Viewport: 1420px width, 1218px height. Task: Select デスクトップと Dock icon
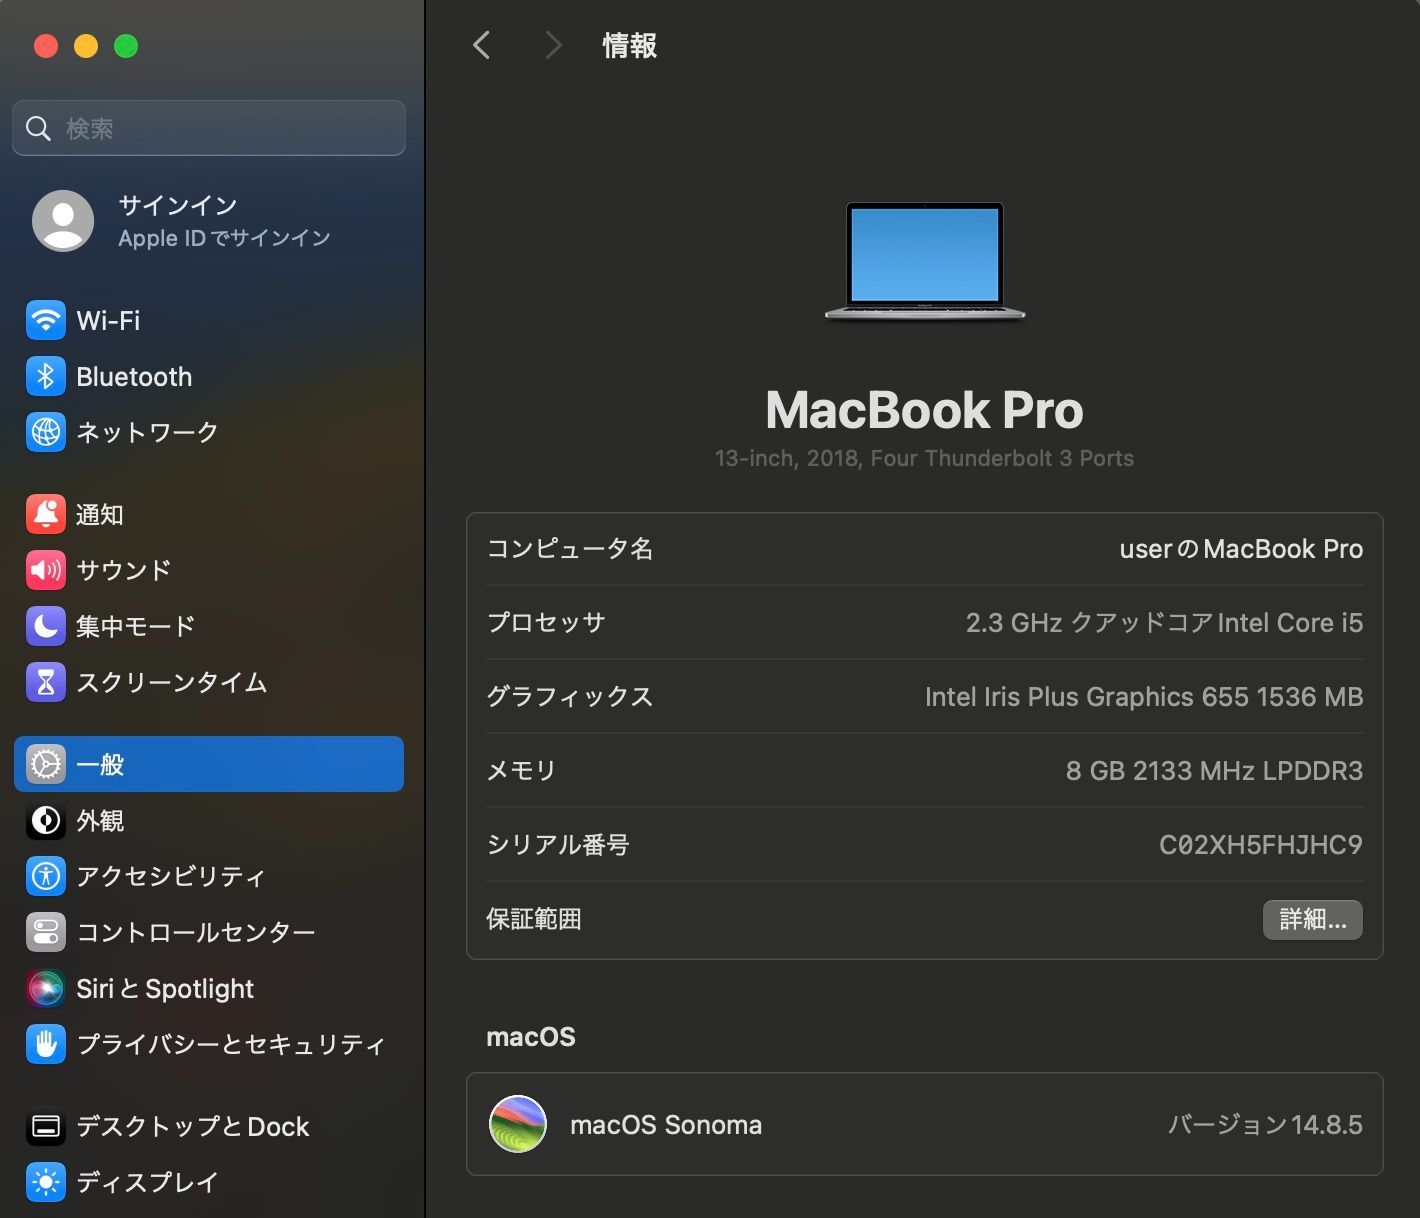pyautogui.click(x=46, y=1127)
